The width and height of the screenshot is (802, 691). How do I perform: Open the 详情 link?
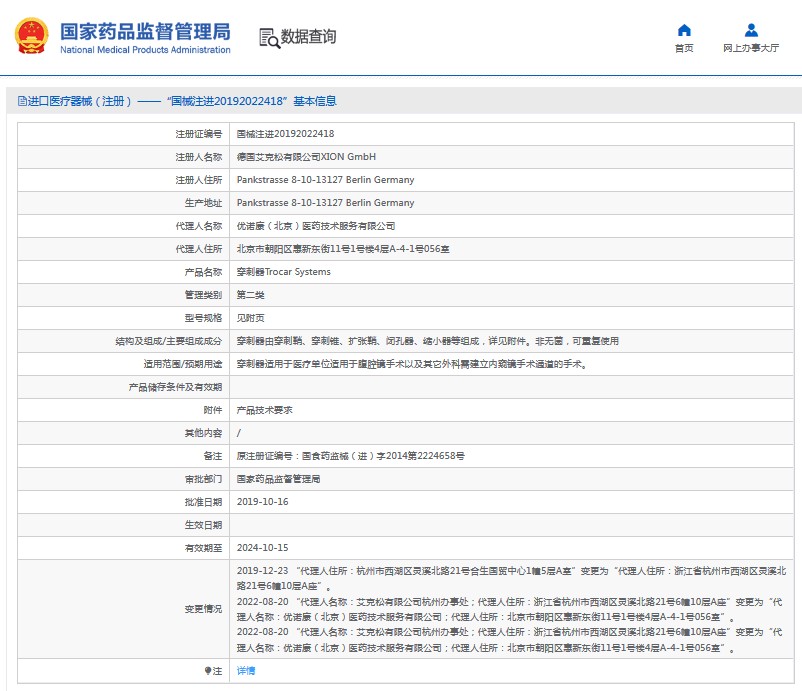tap(246, 671)
